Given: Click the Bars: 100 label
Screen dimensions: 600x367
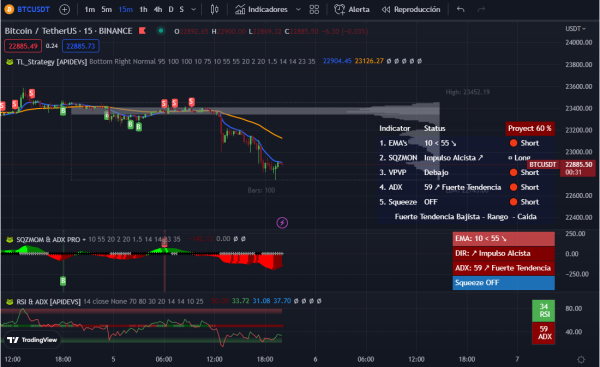Looking at the screenshot, I should 261,190.
